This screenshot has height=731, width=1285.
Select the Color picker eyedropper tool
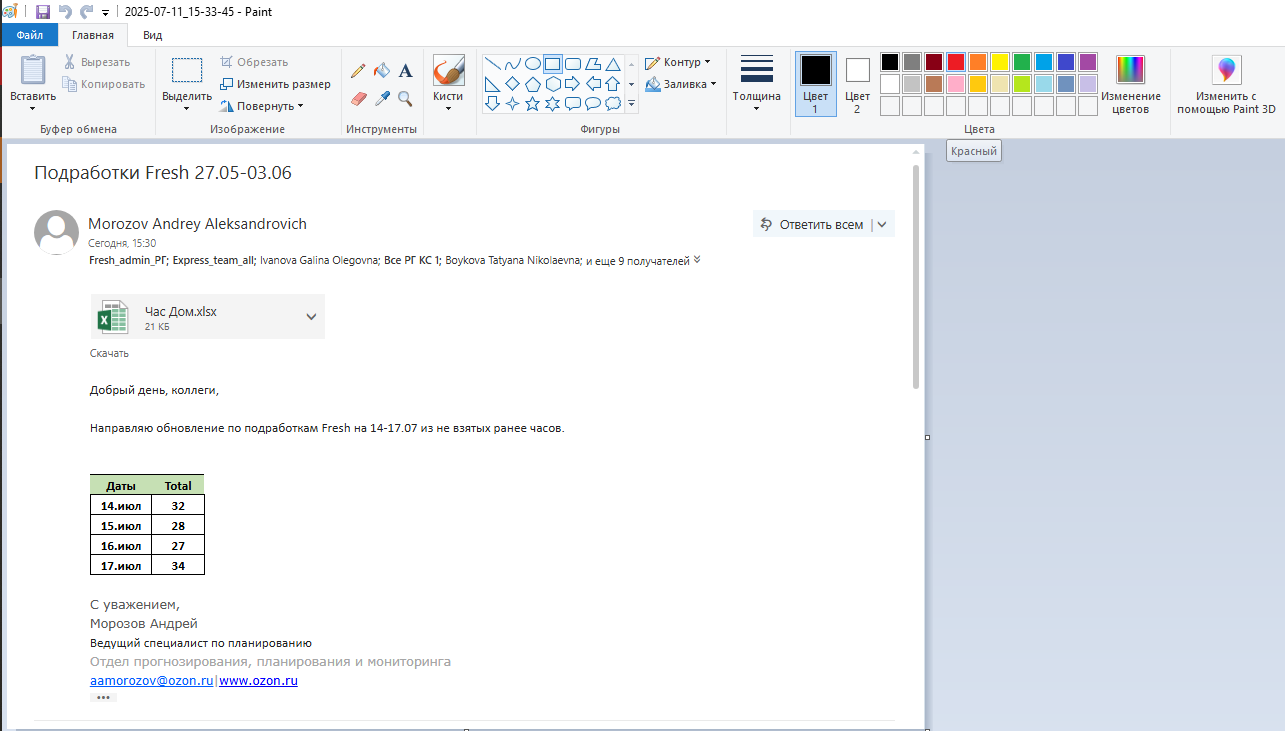pos(382,98)
